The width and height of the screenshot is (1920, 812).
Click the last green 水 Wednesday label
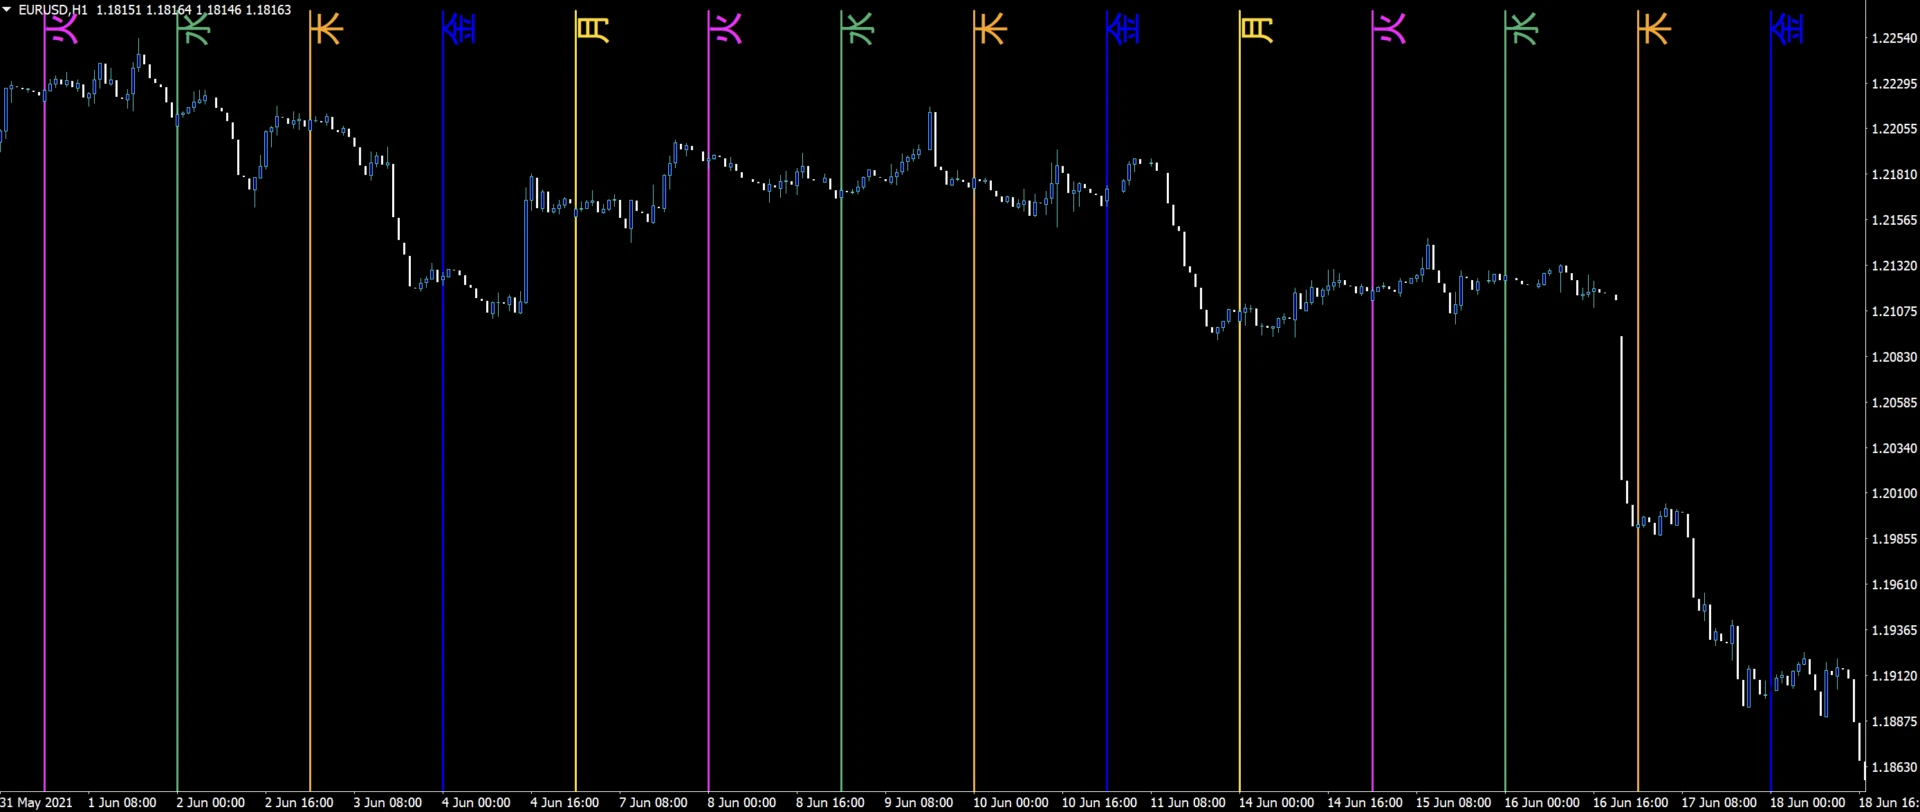(1523, 28)
